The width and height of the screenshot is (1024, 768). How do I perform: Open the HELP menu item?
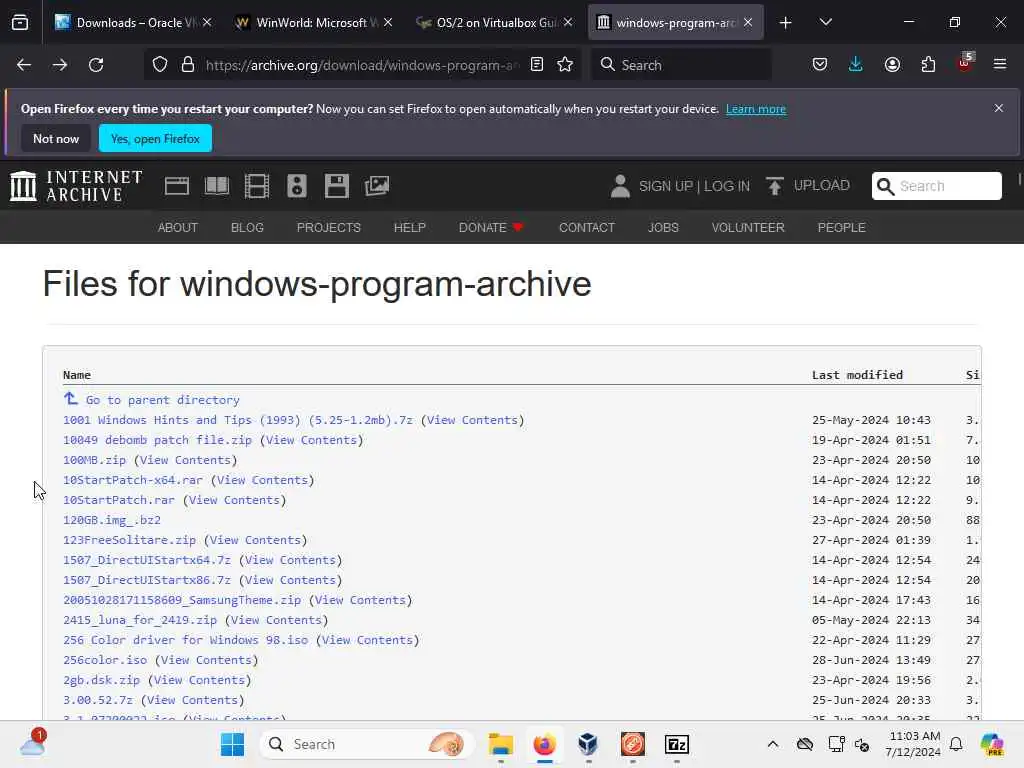409,227
